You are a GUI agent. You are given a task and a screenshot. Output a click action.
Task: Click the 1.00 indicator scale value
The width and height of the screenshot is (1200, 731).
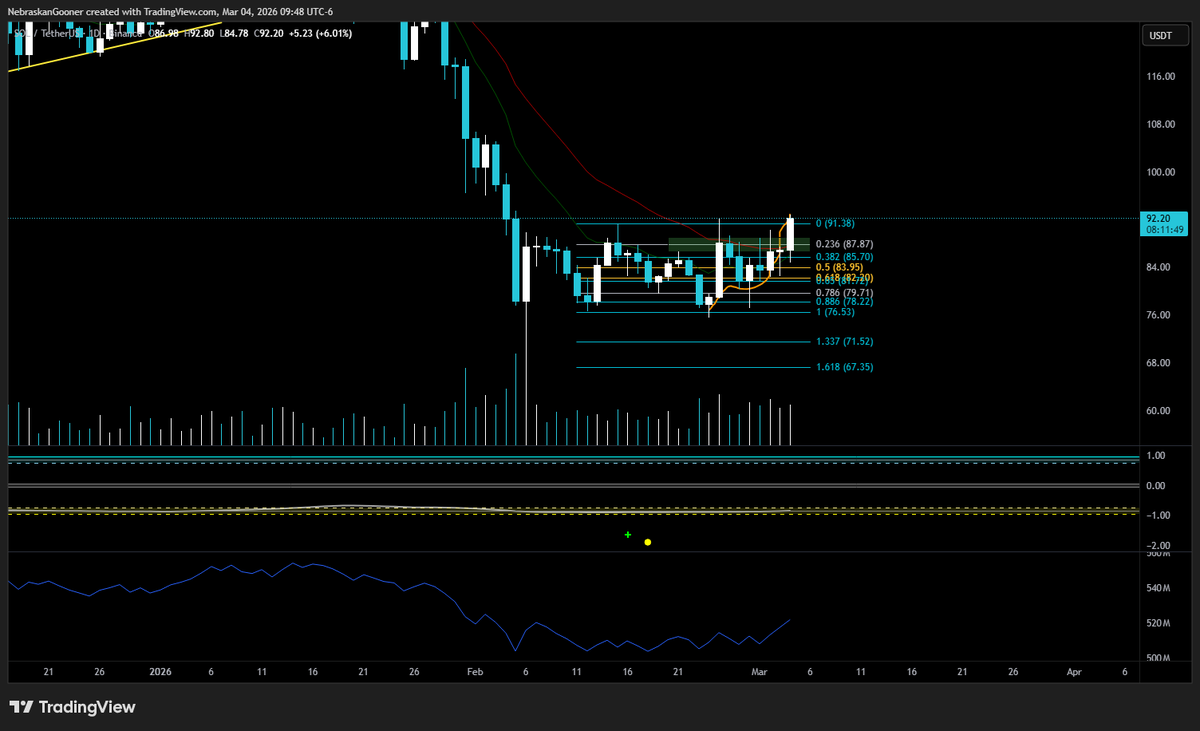1157,456
